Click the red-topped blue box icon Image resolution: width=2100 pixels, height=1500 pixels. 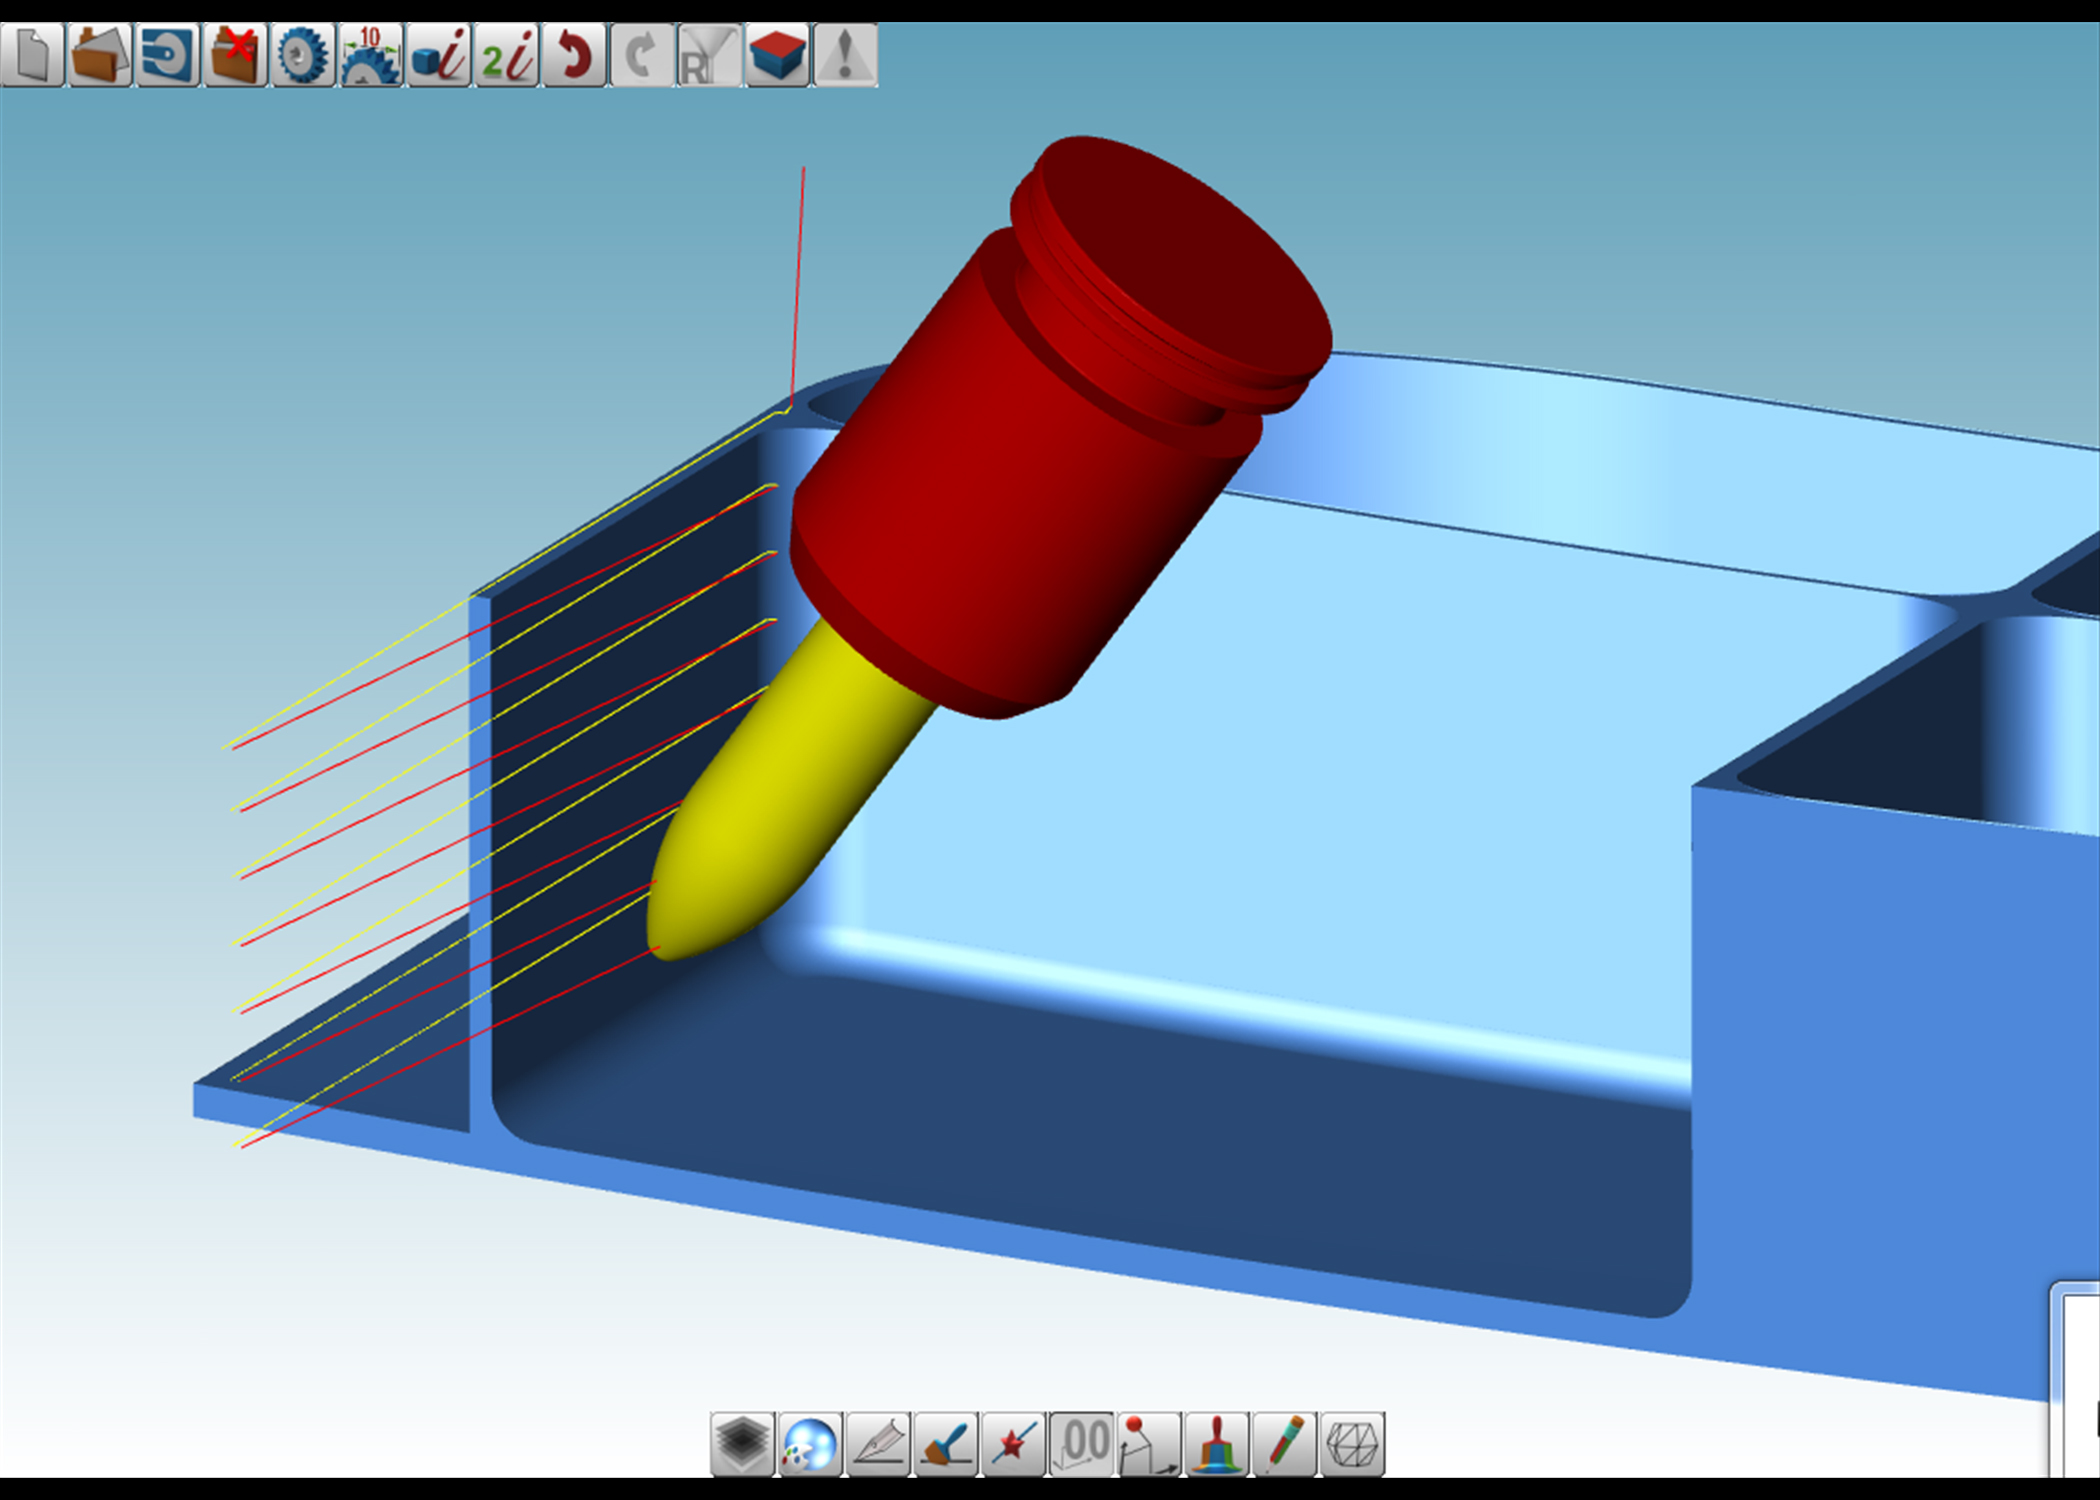[x=777, y=55]
